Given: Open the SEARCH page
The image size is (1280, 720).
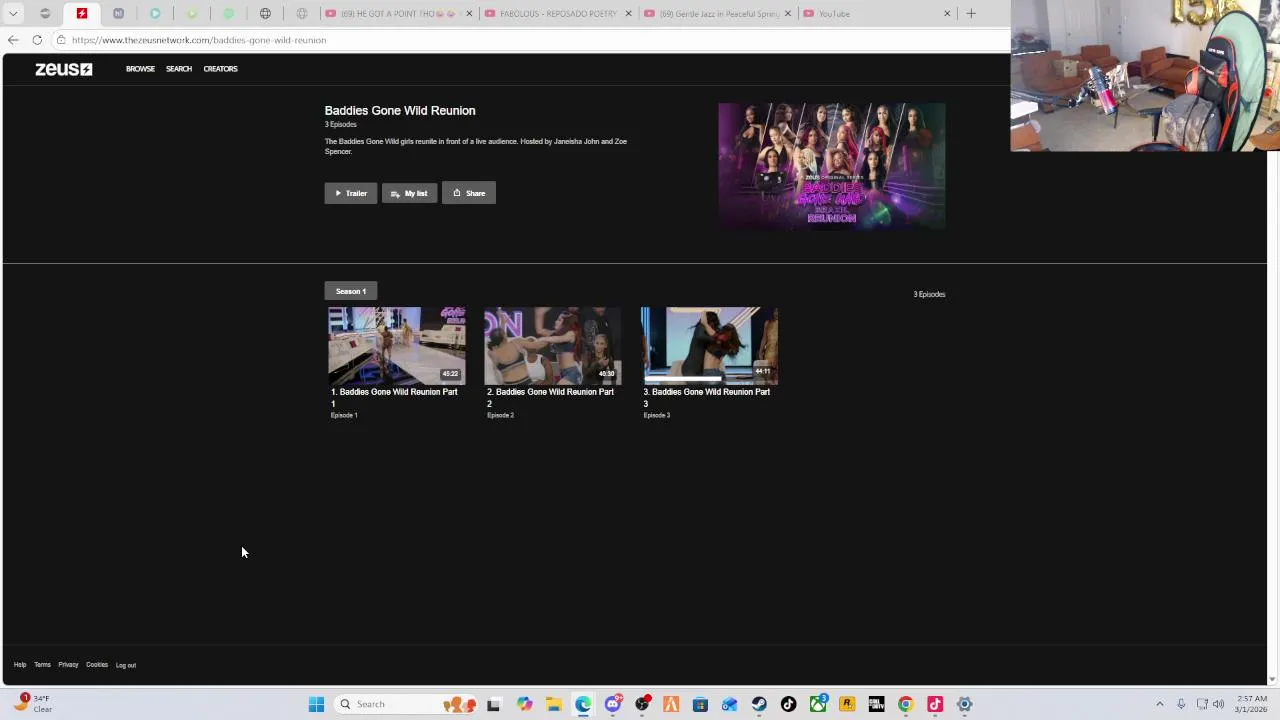Looking at the screenshot, I should [x=179, y=69].
